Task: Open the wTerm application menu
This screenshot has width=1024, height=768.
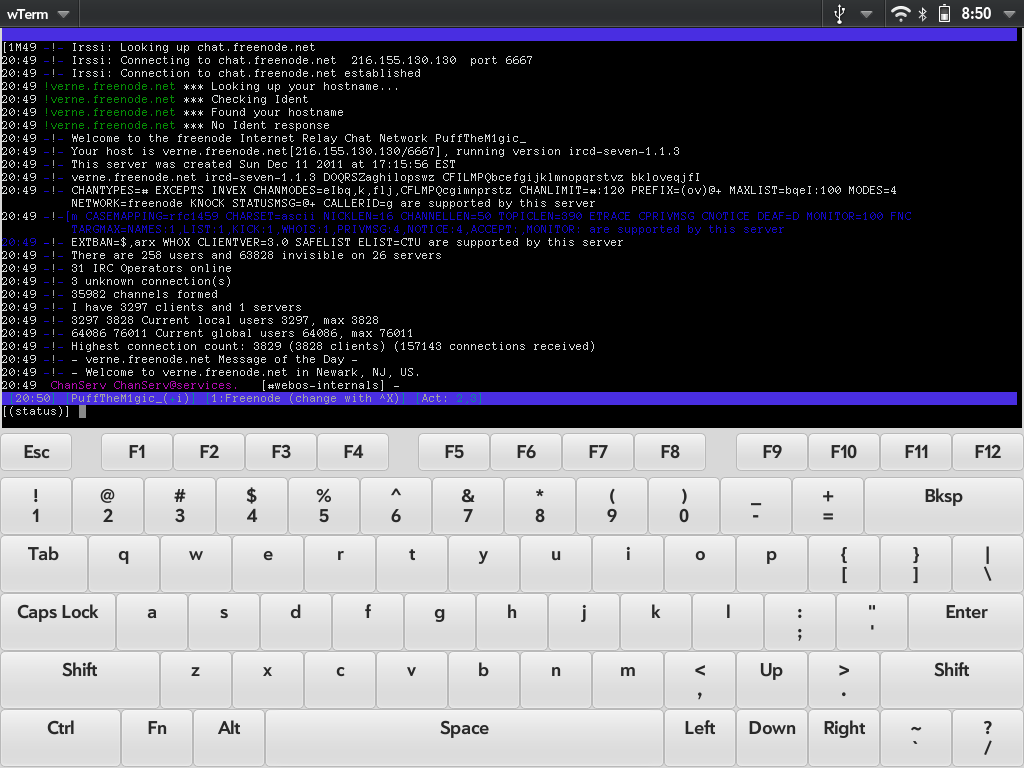Action: tap(38, 14)
